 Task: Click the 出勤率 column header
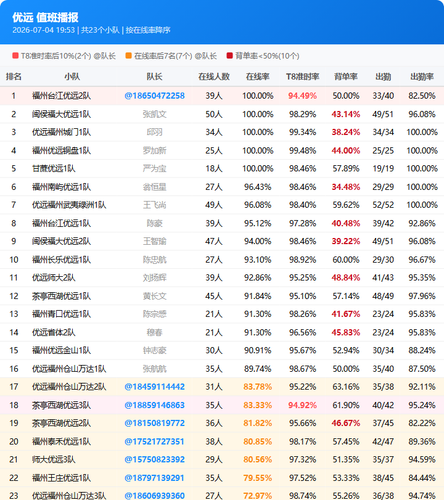422,77
